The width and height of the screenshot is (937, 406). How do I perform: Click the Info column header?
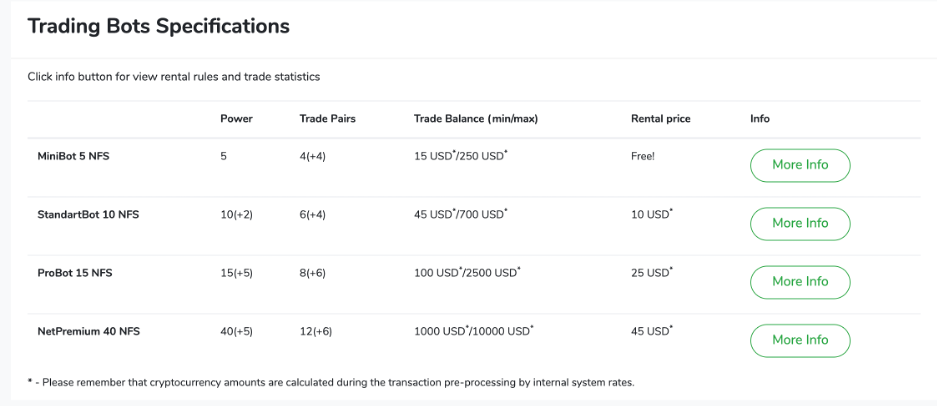[x=760, y=119]
